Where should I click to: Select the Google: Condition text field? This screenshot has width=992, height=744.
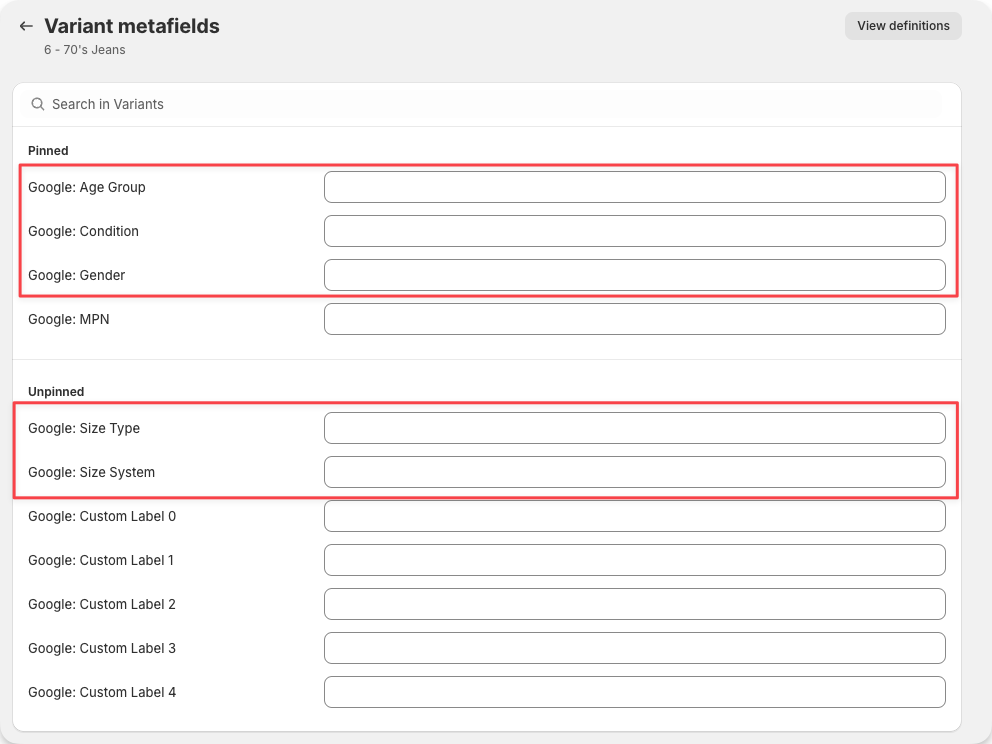pyautogui.click(x=634, y=231)
